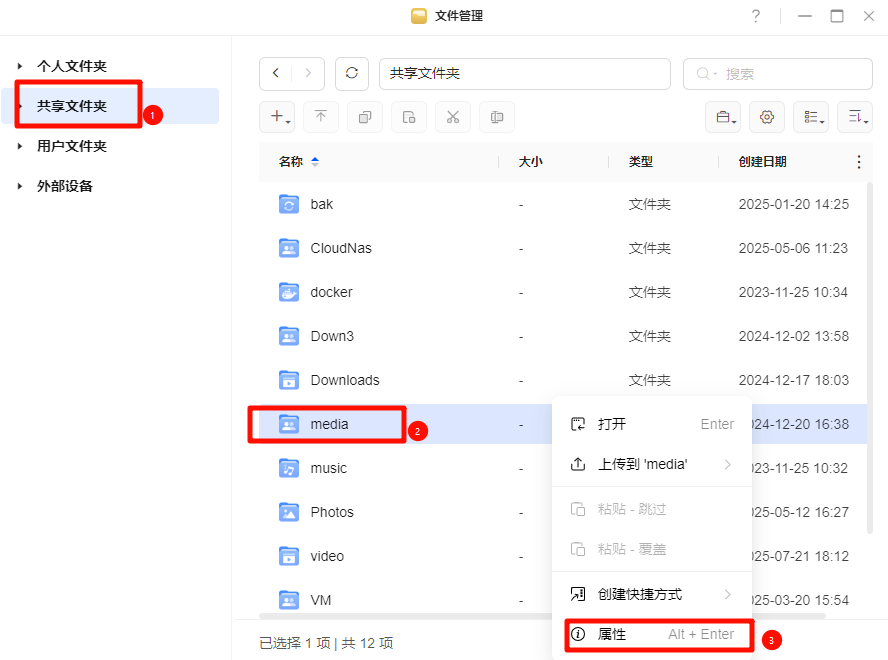Screen dimensions: 888x660
Task: Click the scissors cut icon
Action: coord(453,117)
